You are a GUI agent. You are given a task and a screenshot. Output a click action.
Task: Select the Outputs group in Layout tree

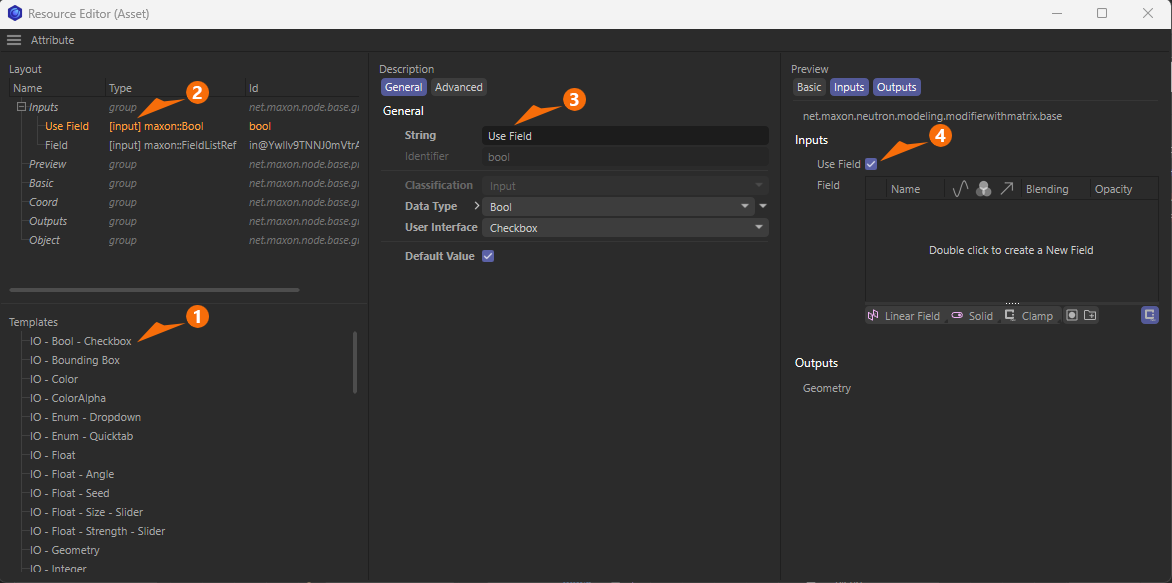point(185,221)
